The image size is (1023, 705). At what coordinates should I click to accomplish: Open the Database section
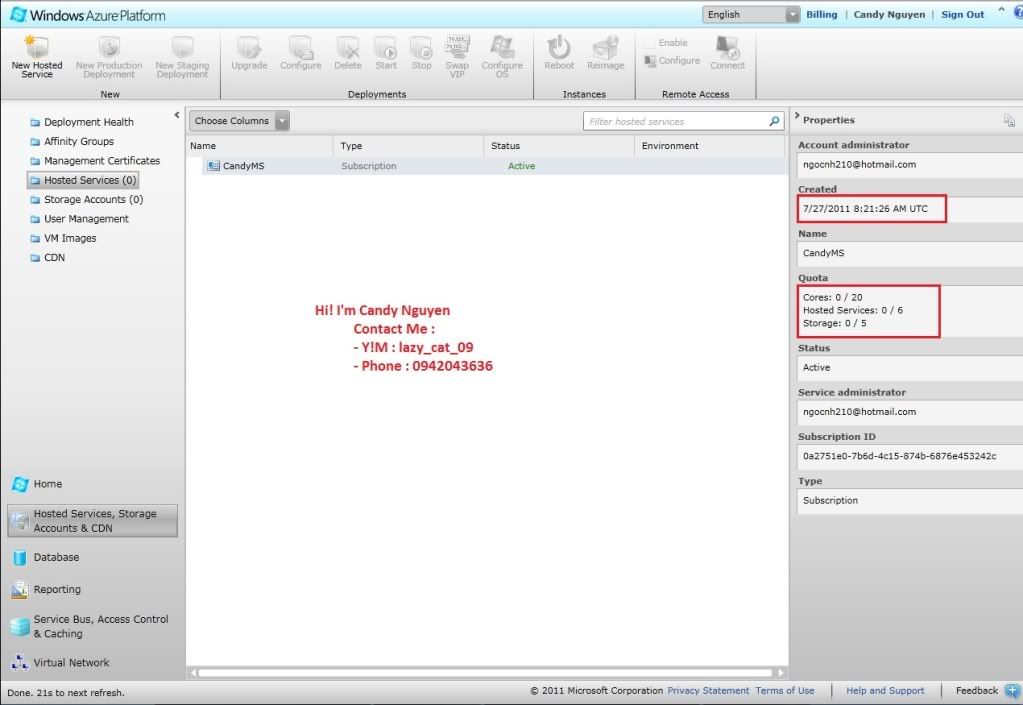tap(46, 557)
